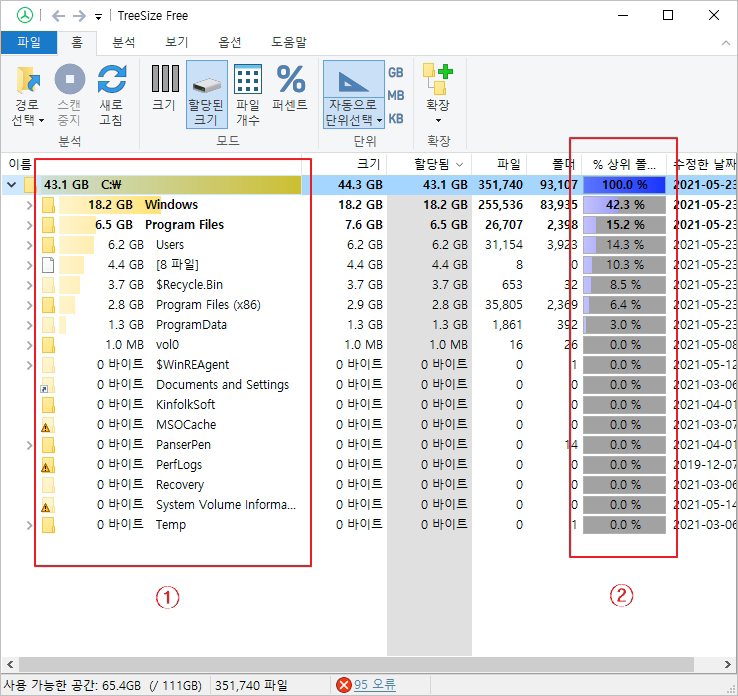Select file count (파일 개수) mode
The width and height of the screenshot is (738, 696).
click(248, 94)
